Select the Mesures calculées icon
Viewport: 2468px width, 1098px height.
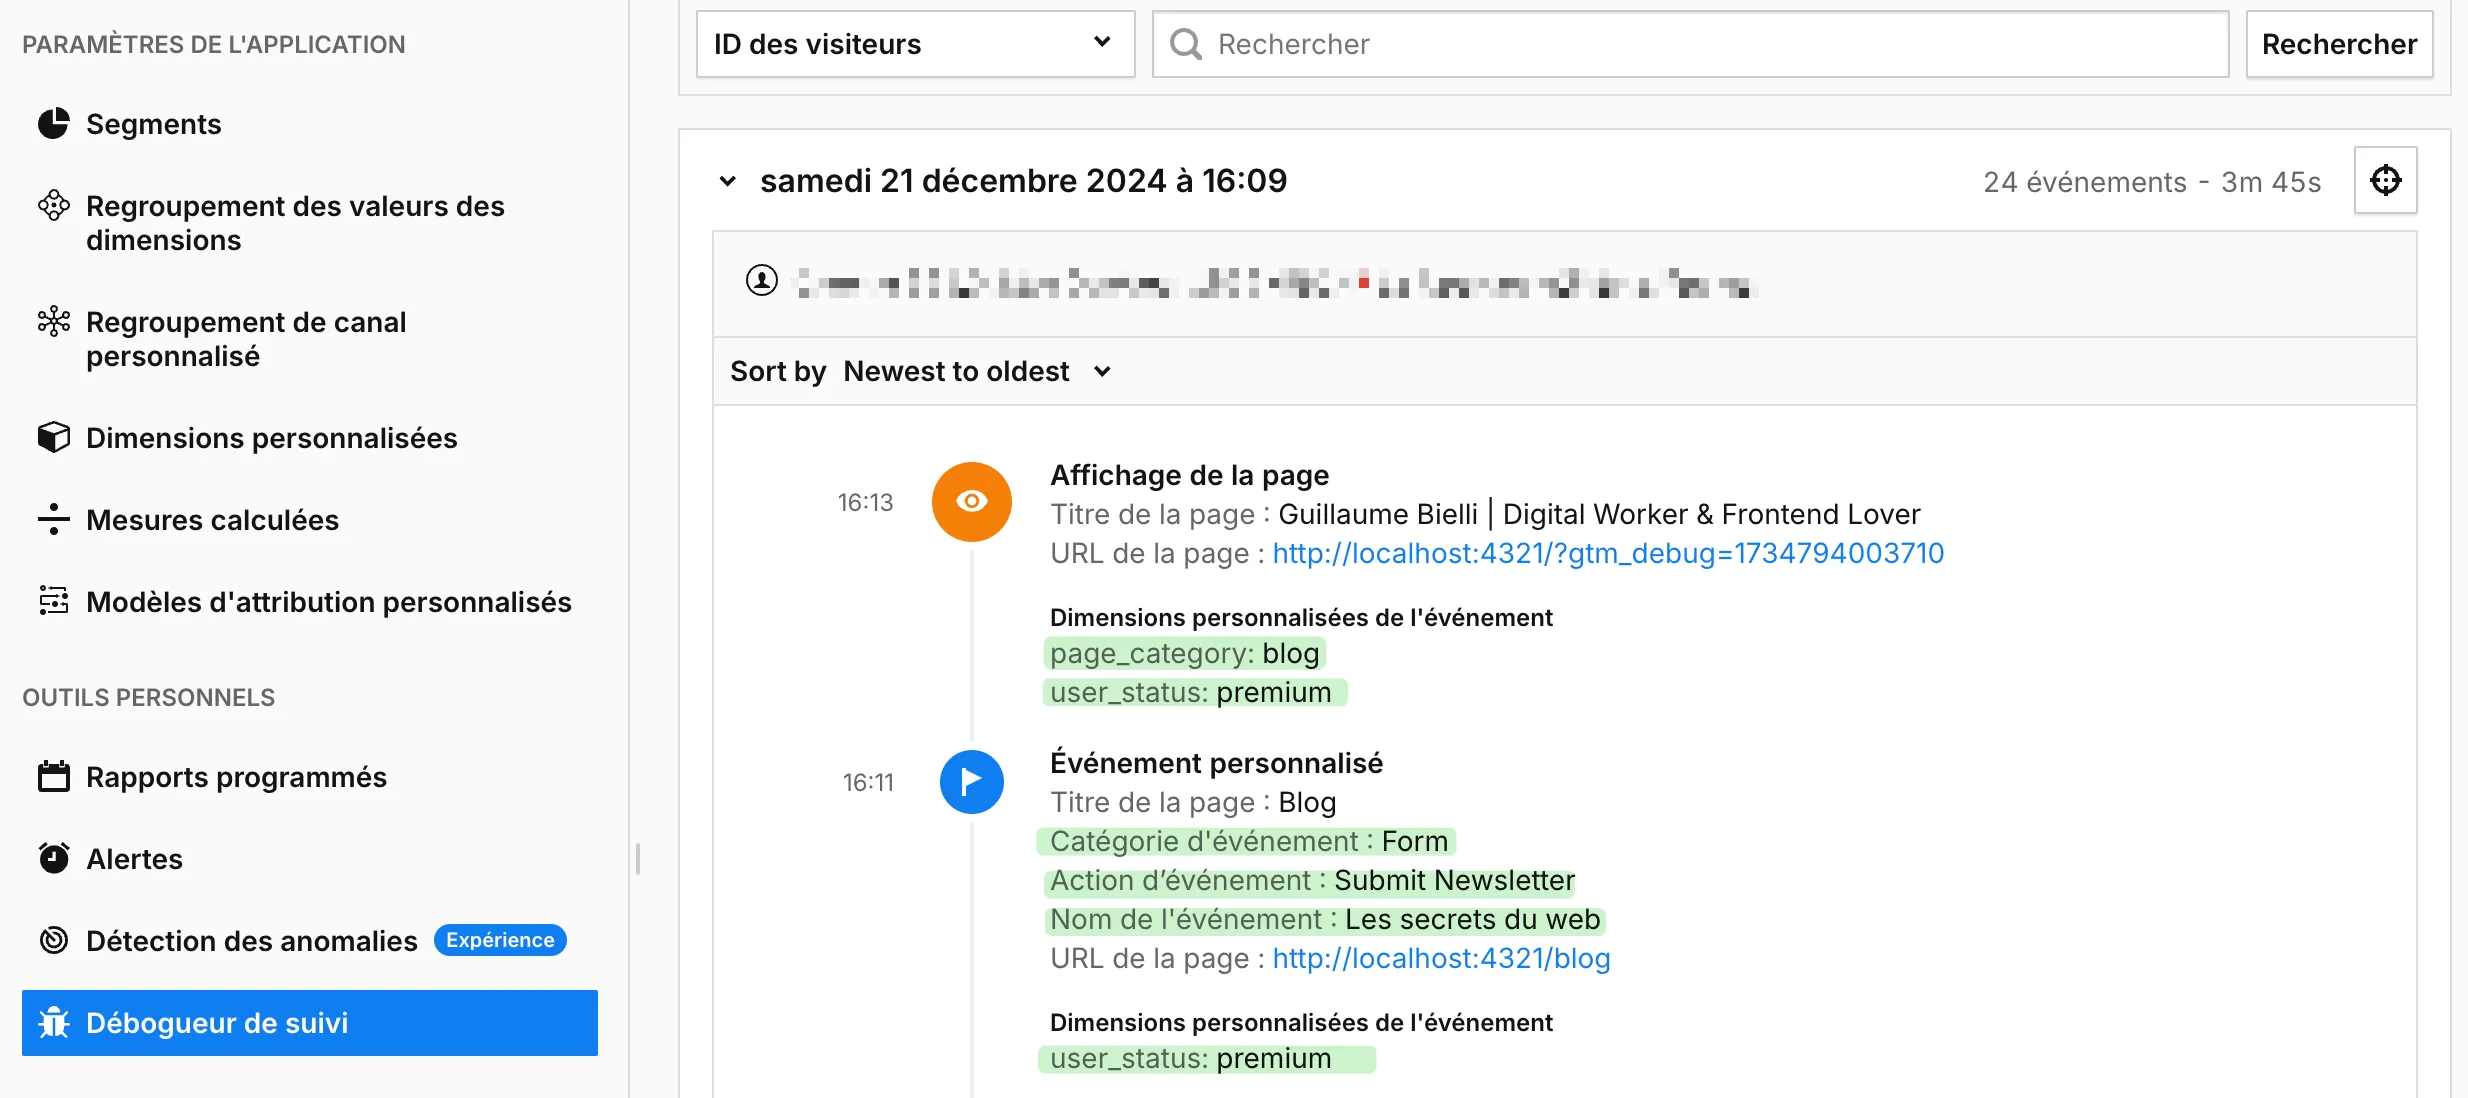click(x=53, y=519)
